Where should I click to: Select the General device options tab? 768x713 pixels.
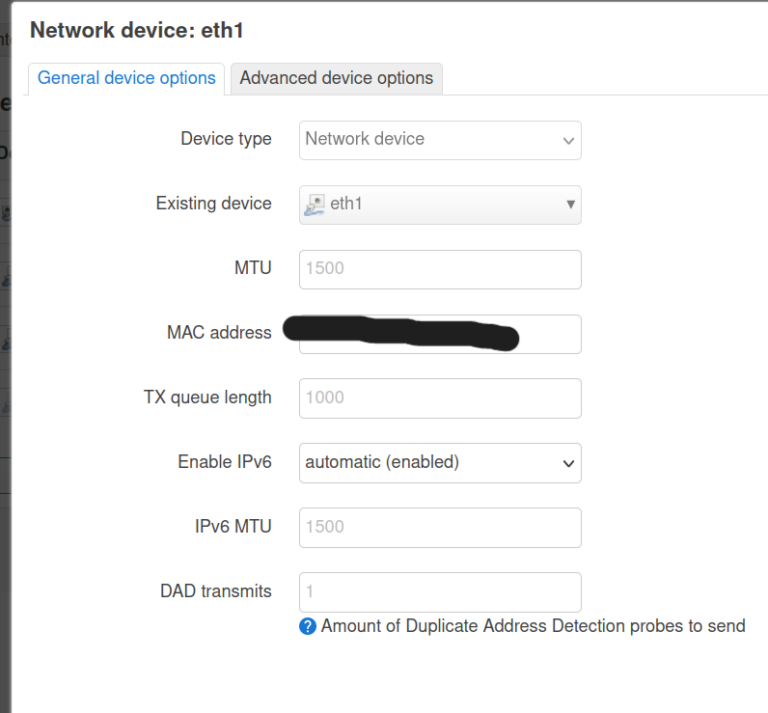127,78
